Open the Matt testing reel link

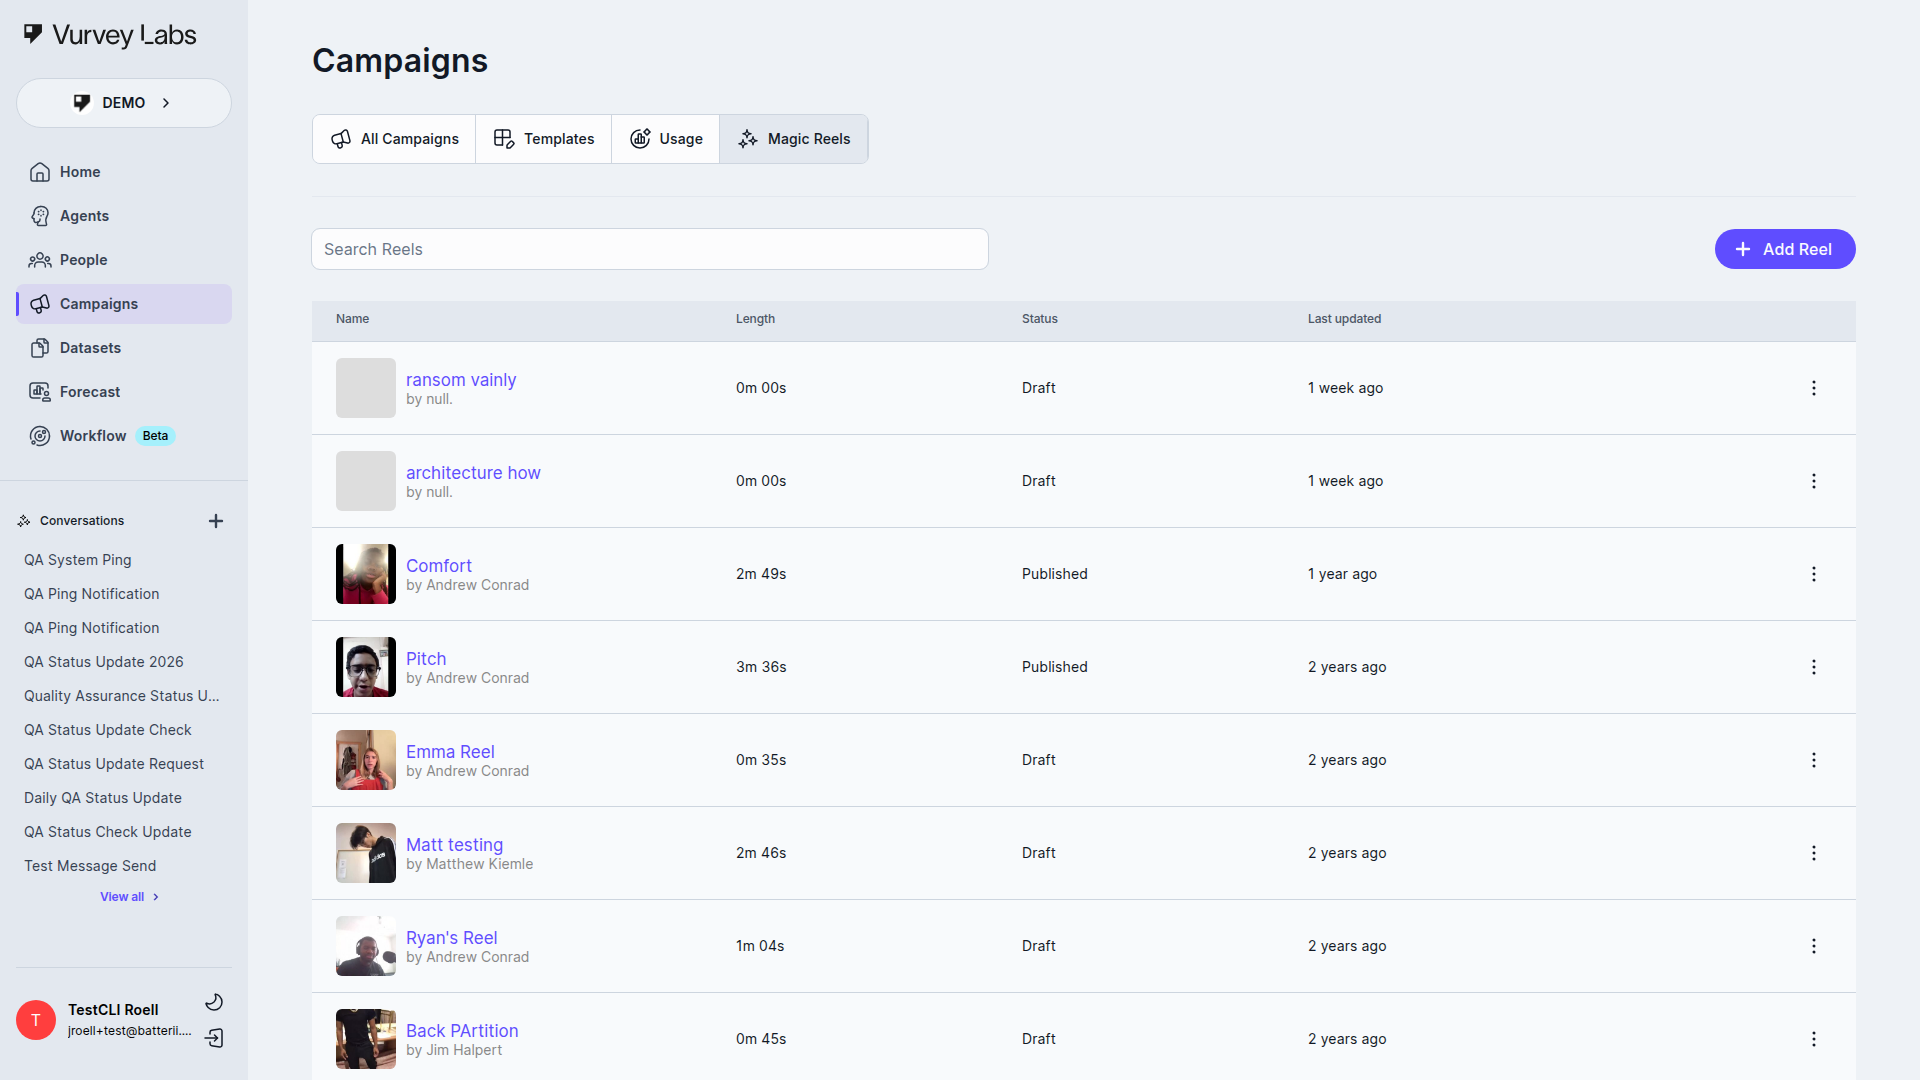tap(454, 845)
